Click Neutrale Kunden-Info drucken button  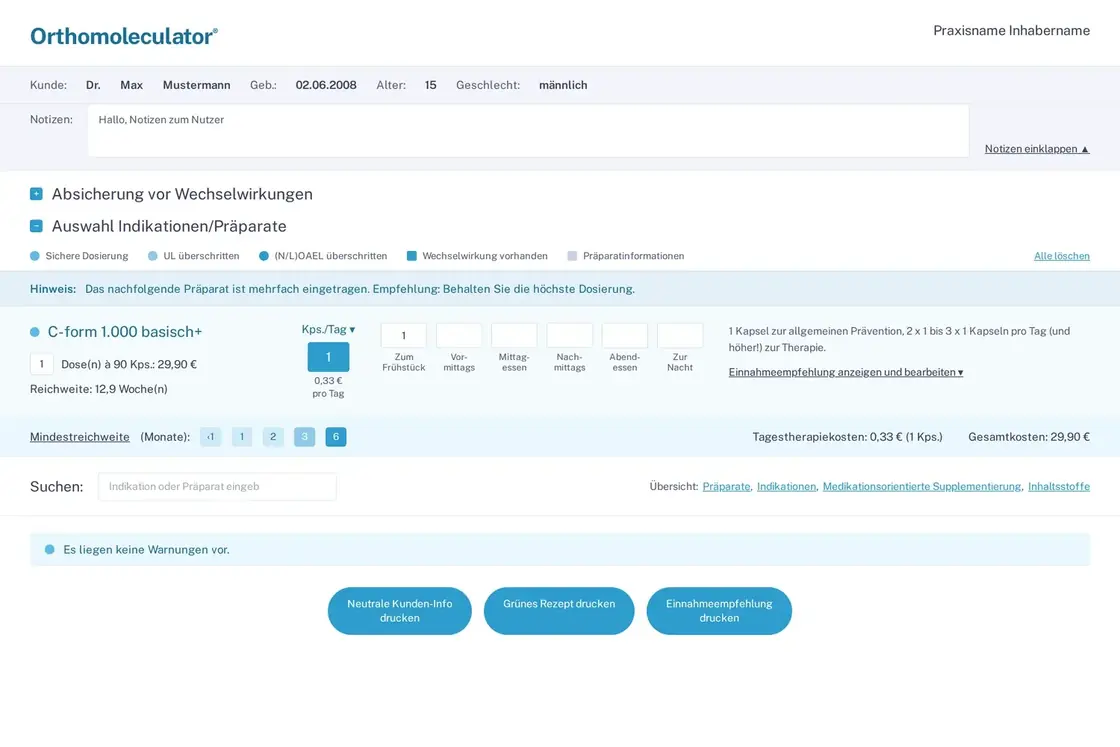coord(400,611)
